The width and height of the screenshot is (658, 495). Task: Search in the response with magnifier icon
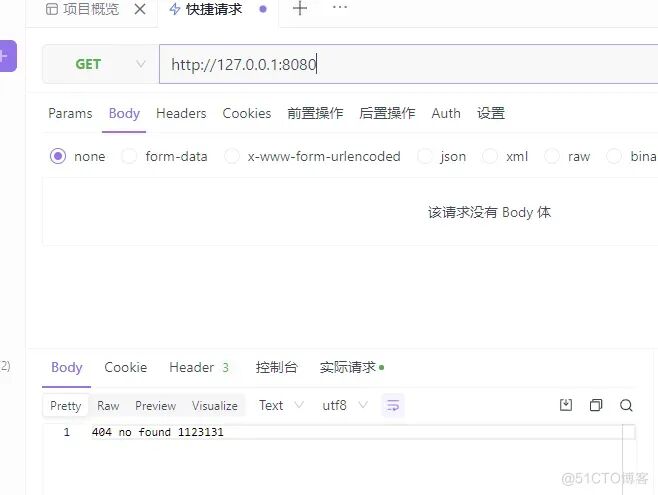626,405
